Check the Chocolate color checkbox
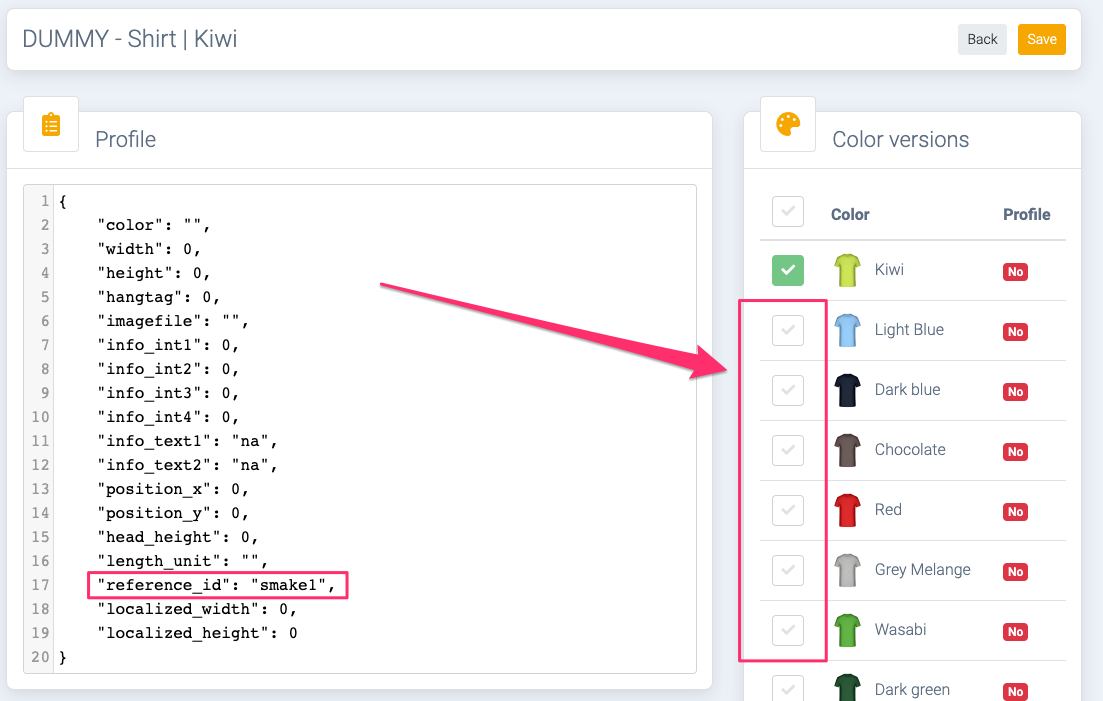The image size is (1103, 701). pyautogui.click(x=788, y=450)
